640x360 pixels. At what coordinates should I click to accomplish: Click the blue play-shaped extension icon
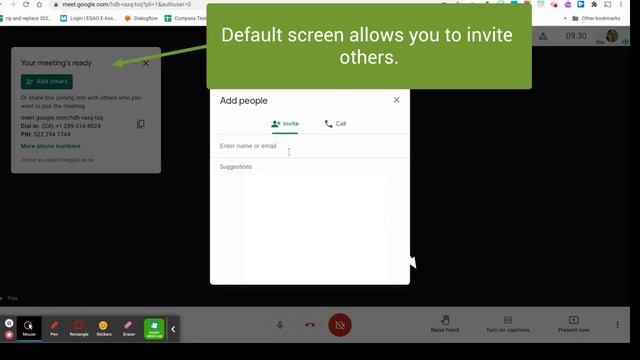point(580,4)
